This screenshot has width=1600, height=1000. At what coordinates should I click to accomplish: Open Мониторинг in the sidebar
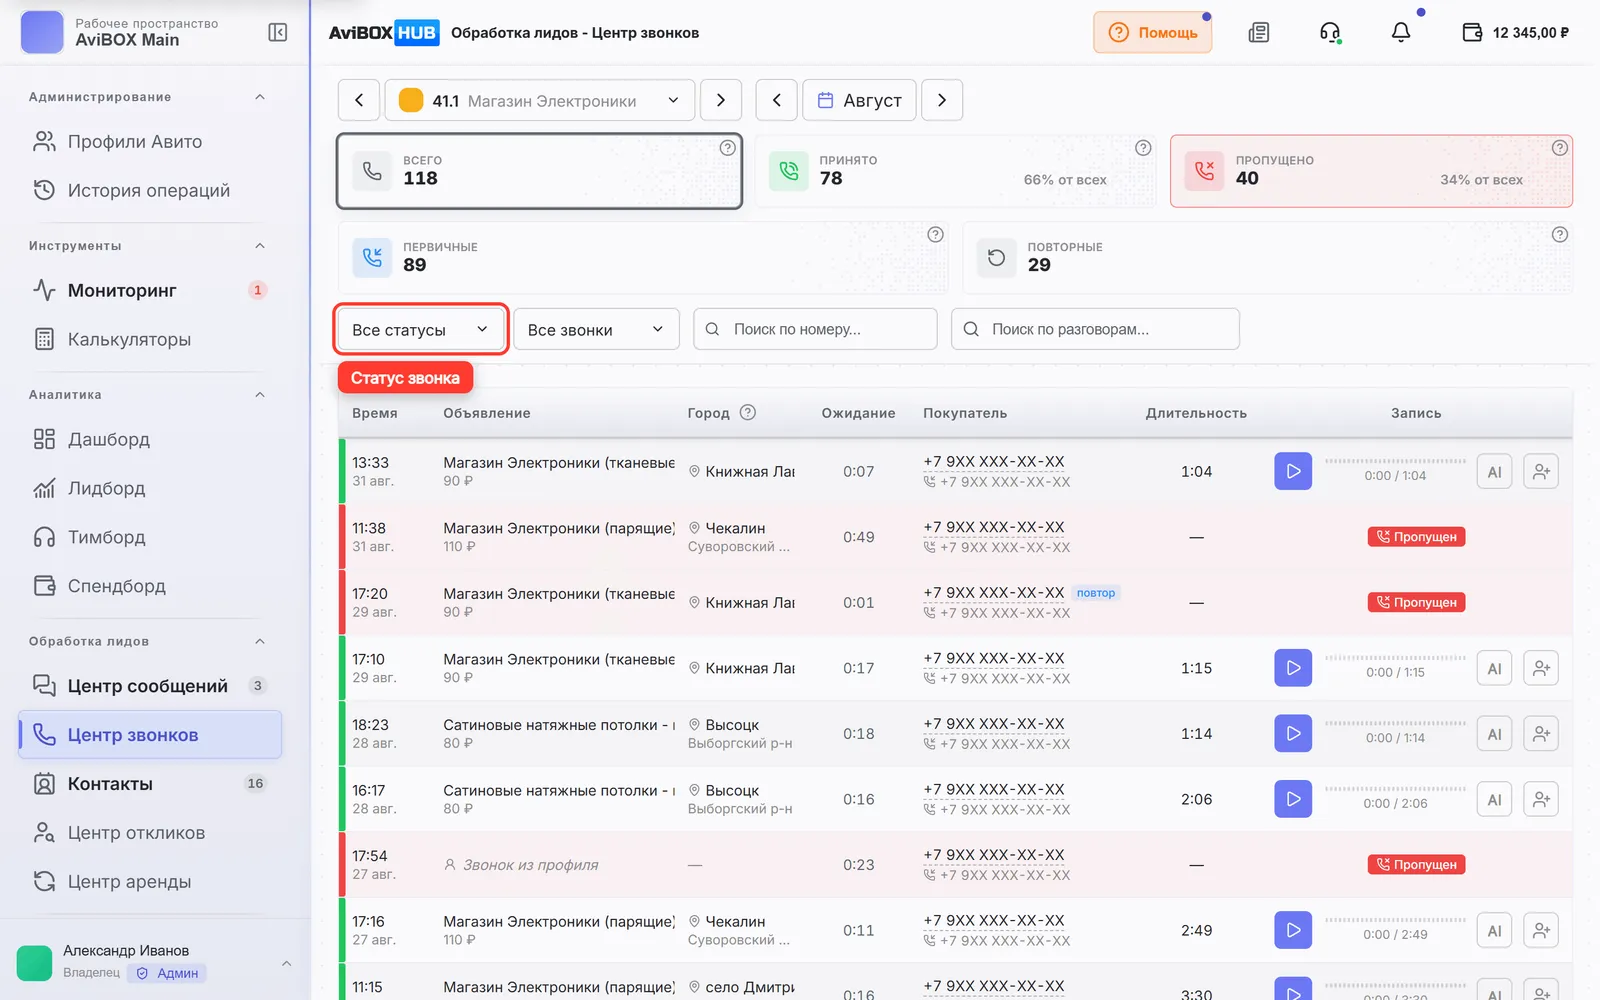pos(150,290)
